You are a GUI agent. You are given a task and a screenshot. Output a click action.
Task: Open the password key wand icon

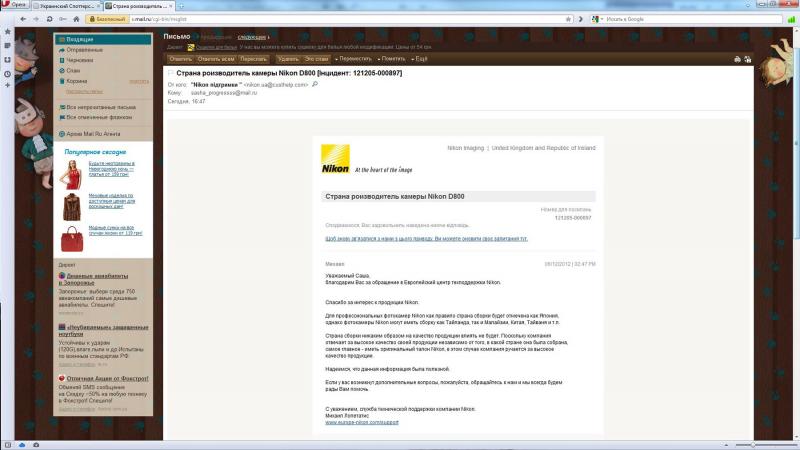(63, 19)
